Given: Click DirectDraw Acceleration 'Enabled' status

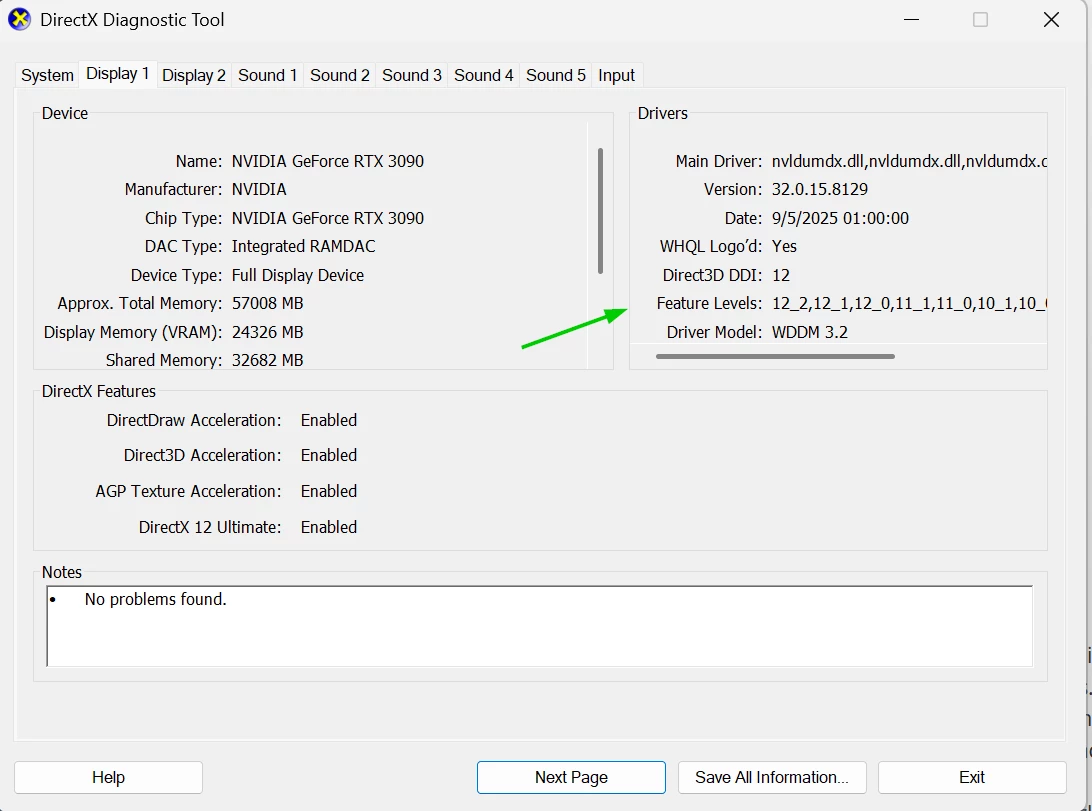Looking at the screenshot, I should coord(329,420).
